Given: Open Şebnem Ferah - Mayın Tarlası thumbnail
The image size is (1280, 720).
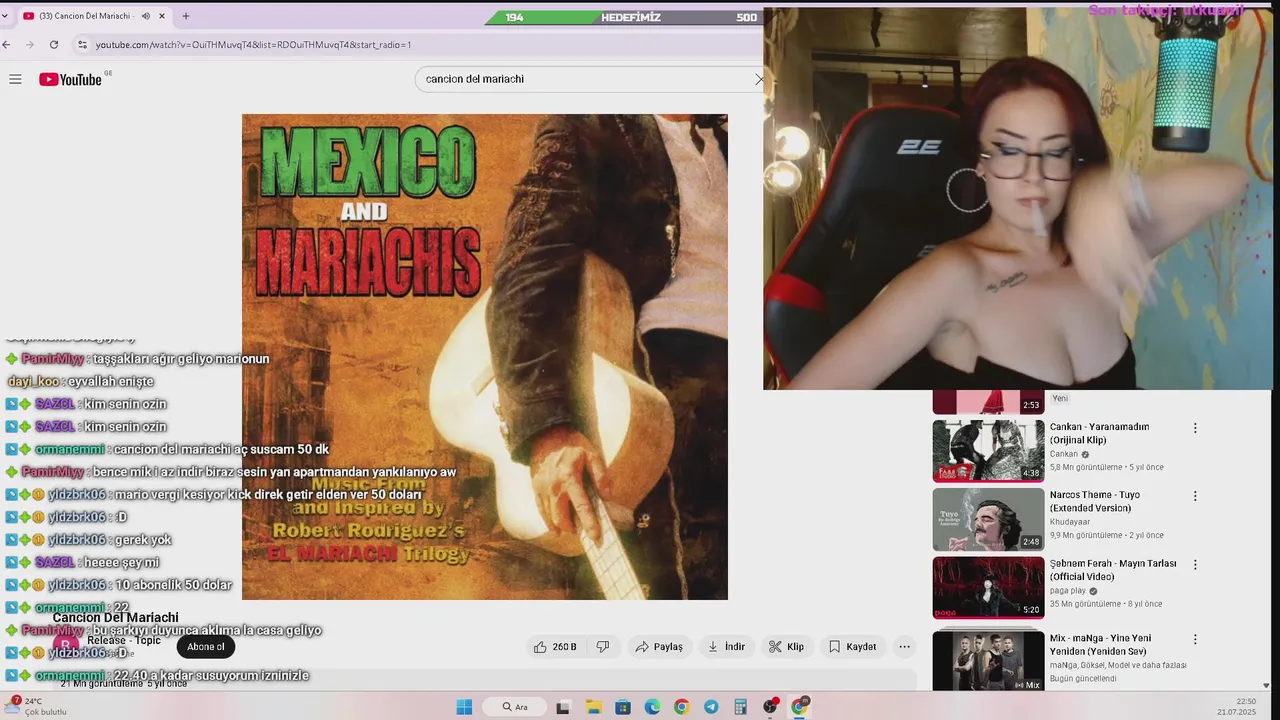Looking at the screenshot, I should tap(988, 588).
